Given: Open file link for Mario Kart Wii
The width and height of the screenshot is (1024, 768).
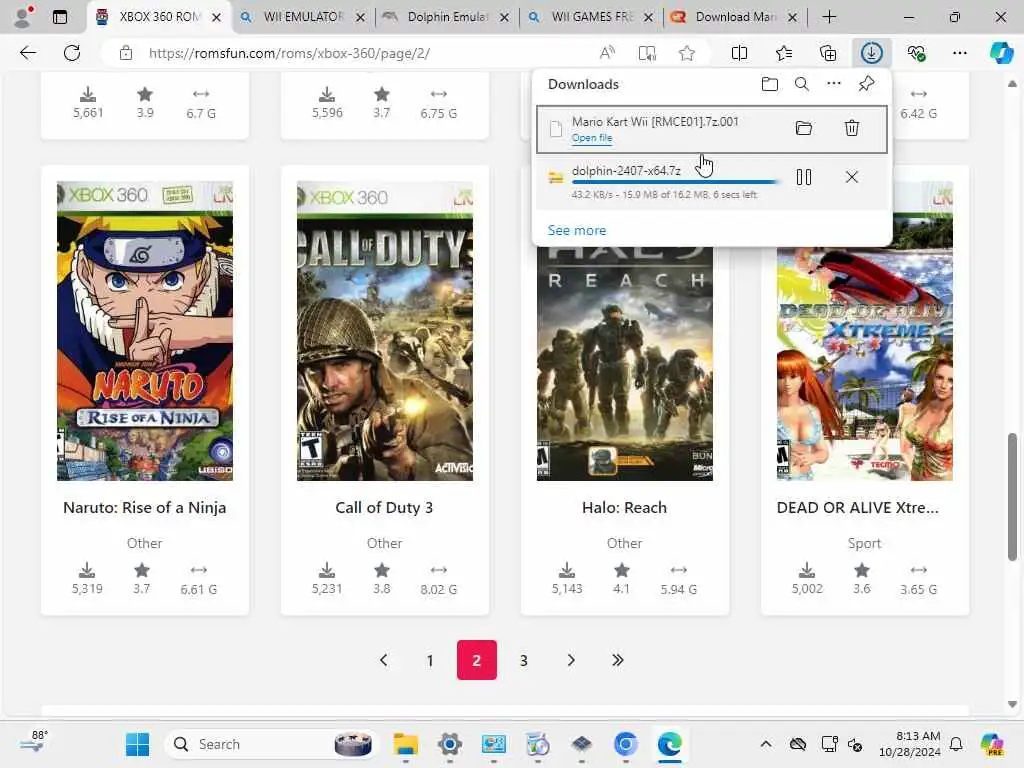Looking at the screenshot, I should pyautogui.click(x=592, y=138).
